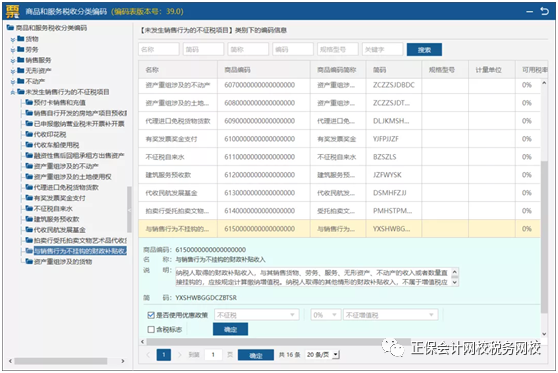Click the 劳务 folder icon
Image resolution: width=558 pixels, height=373 pixels.
coord(21,49)
